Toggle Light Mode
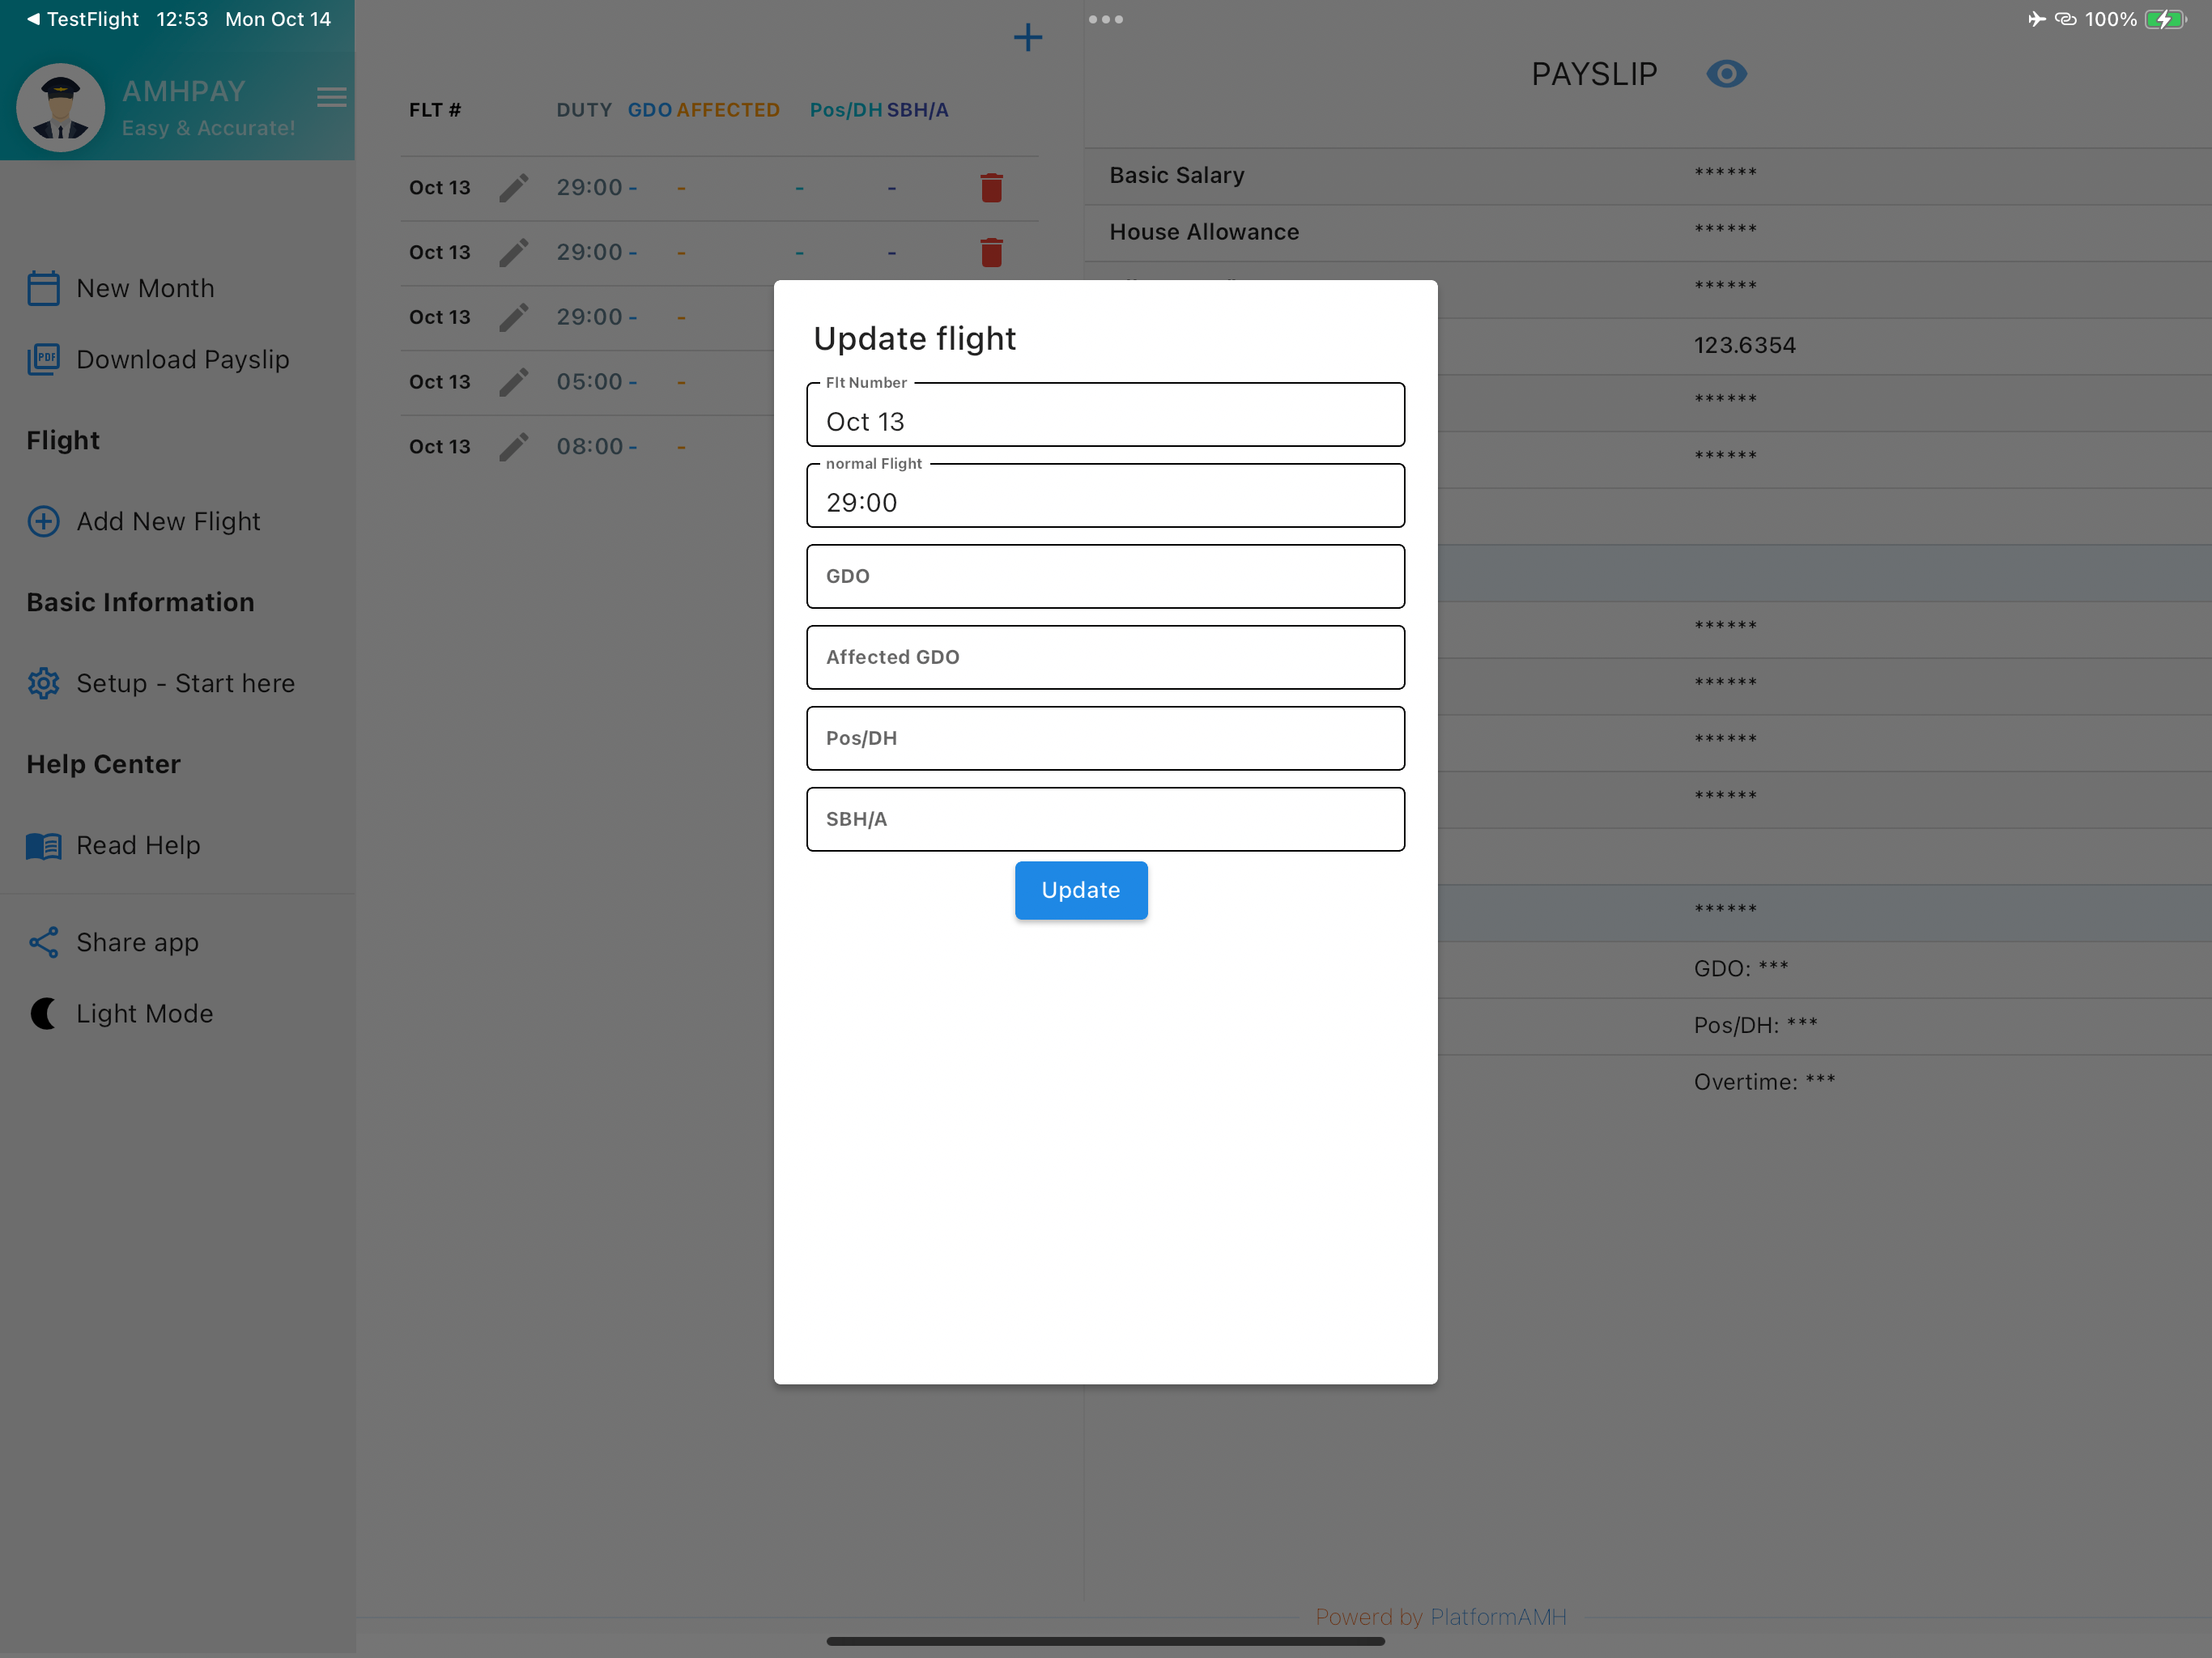Screen dimensions: 2212x1658 click(x=120, y=1013)
